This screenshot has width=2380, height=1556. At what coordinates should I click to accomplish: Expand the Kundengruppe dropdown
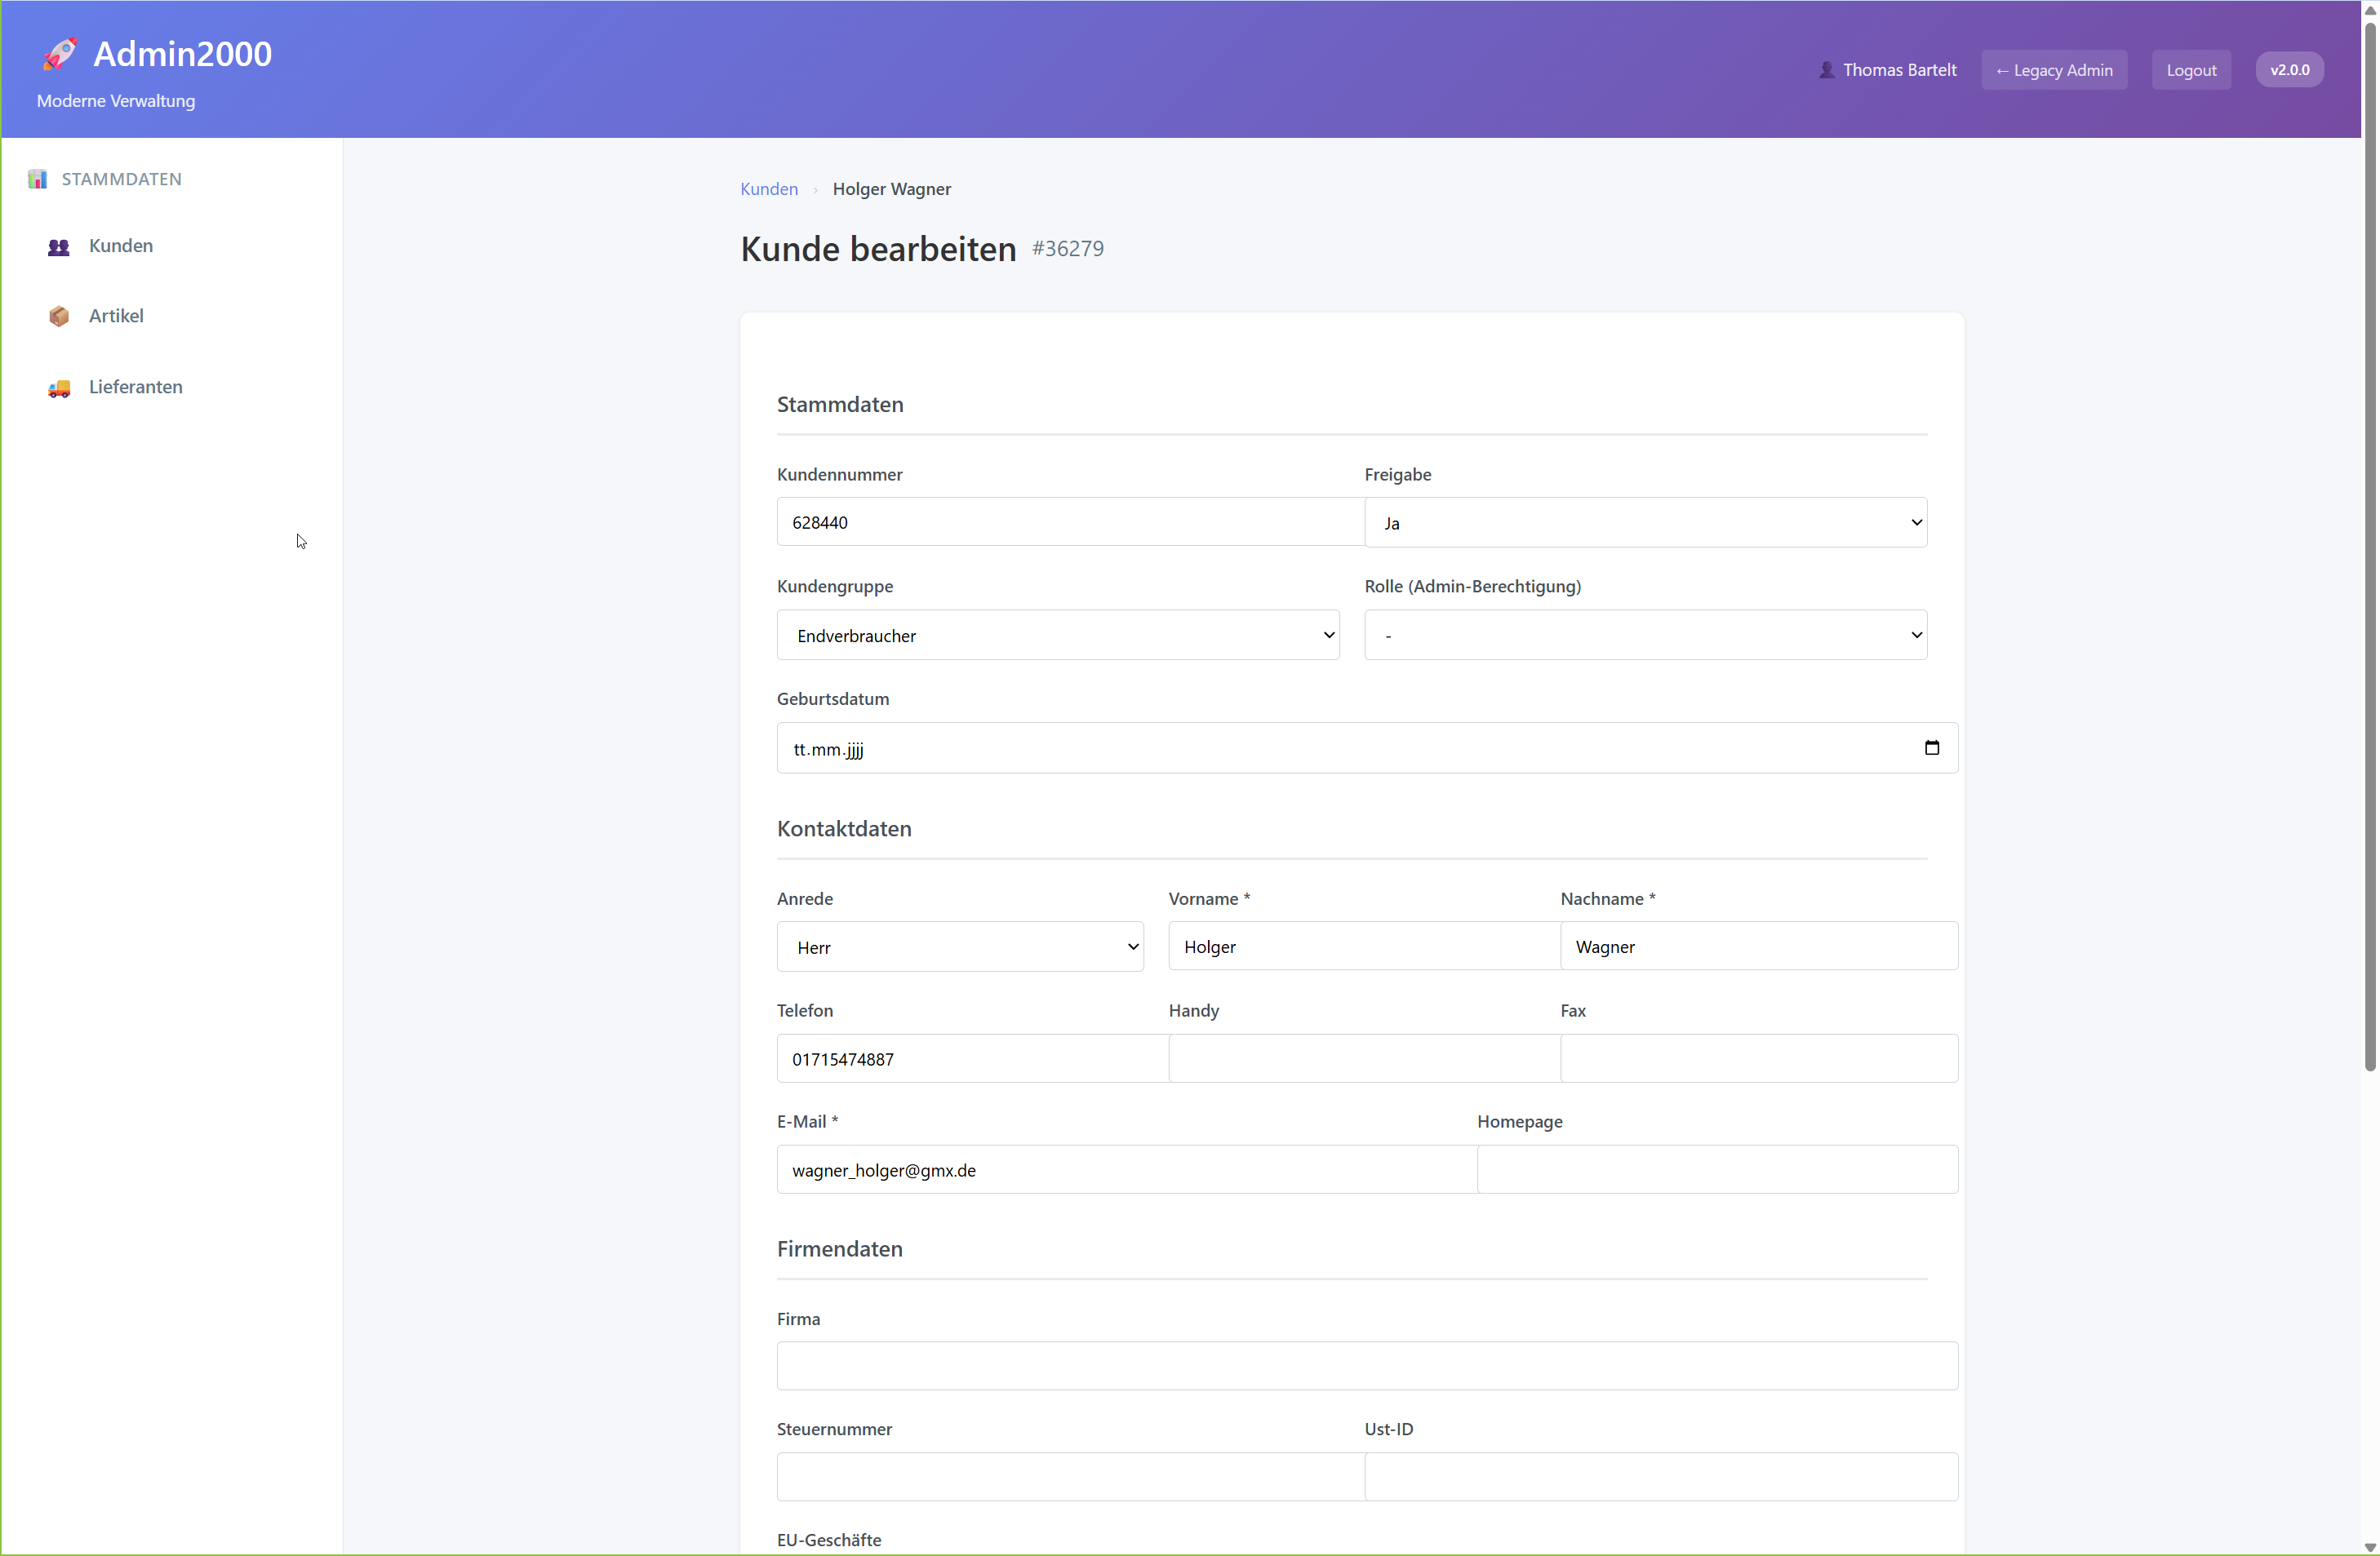point(1057,635)
